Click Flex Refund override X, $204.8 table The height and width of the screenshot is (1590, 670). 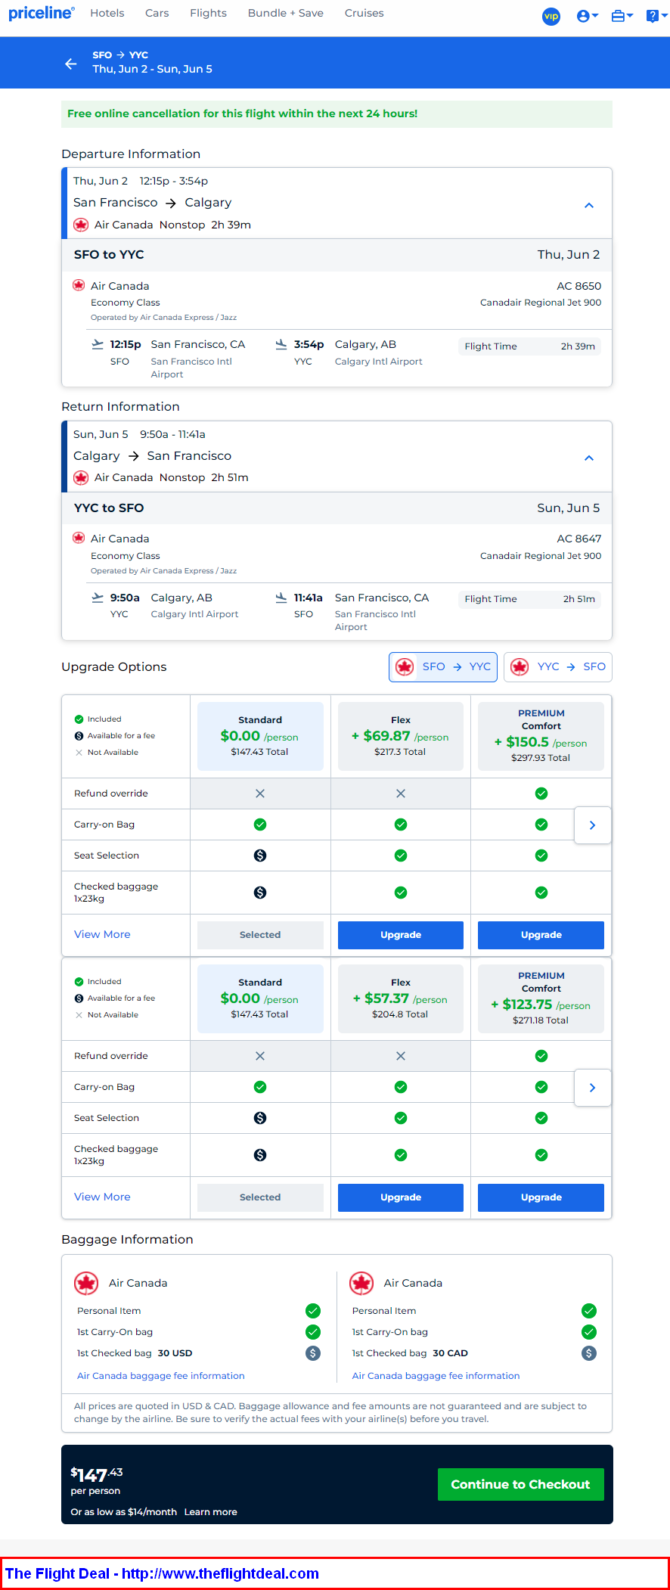pyautogui.click(x=401, y=1056)
